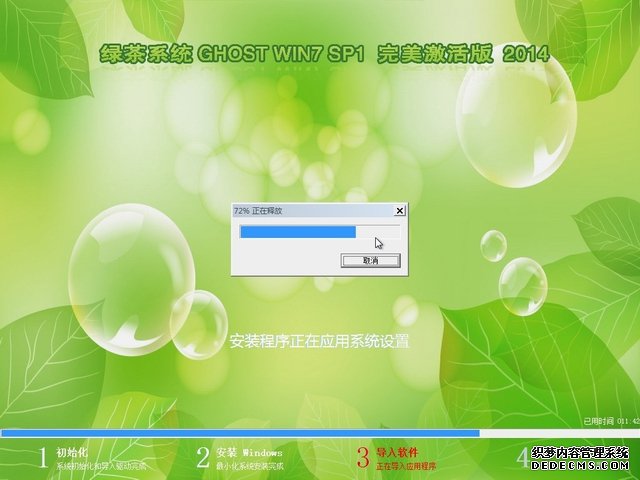Viewport: 640px width, 480px height.
Task: Click the 安装程序正在应用系统设置 status text
Action: (x=319, y=341)
